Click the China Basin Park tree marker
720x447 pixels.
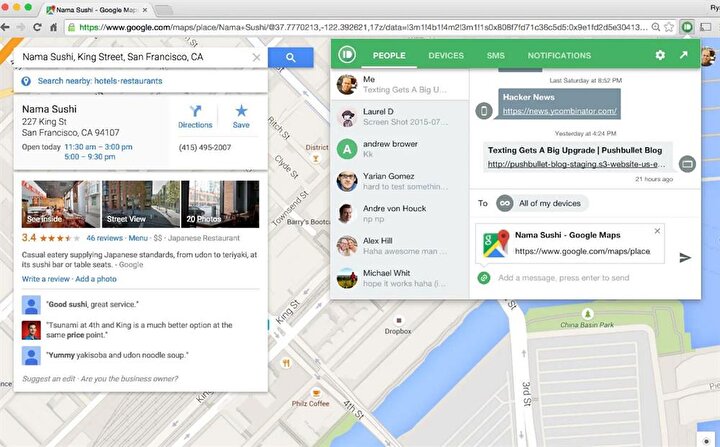[587, 314]
